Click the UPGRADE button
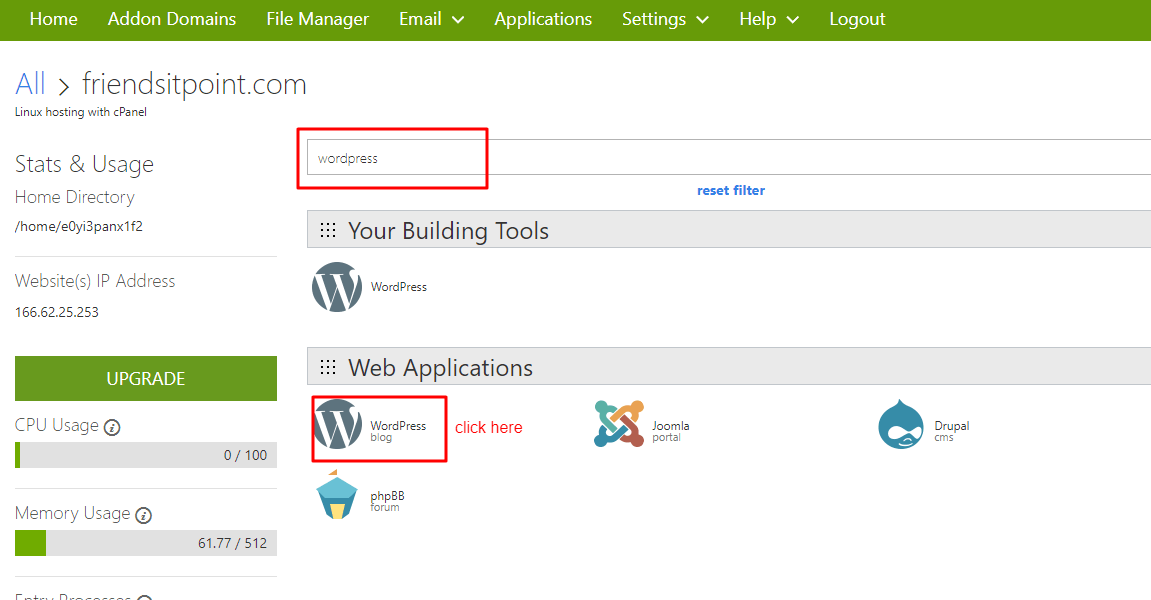 pyautogui.click(x=146, y=378)
